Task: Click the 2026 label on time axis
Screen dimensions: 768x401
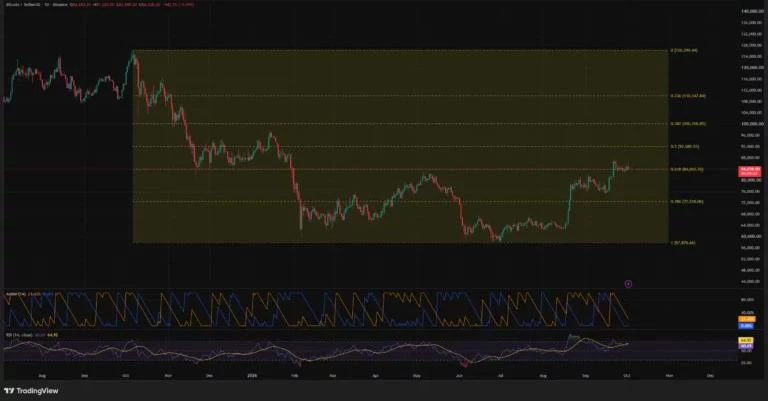Action: (x=252, y=376)
